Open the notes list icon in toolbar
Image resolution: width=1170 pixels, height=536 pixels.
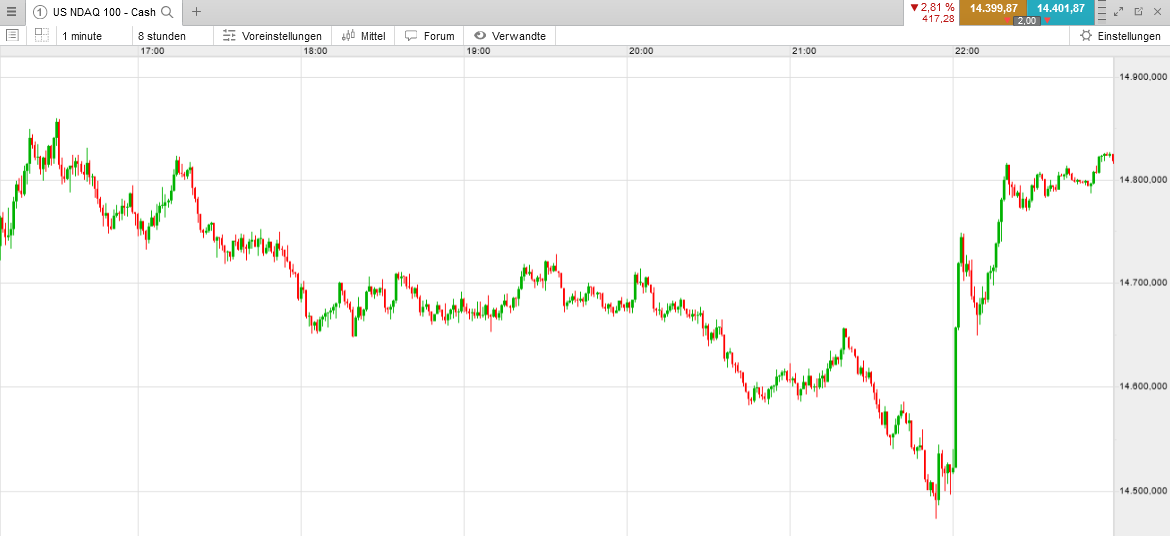(11, 35)
